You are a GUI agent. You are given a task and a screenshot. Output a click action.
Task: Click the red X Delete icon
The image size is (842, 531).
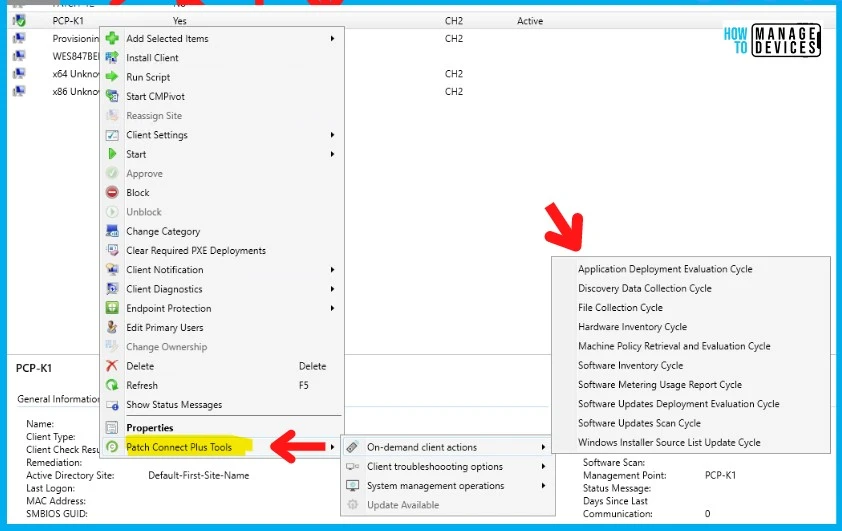[x=112, y=366]
